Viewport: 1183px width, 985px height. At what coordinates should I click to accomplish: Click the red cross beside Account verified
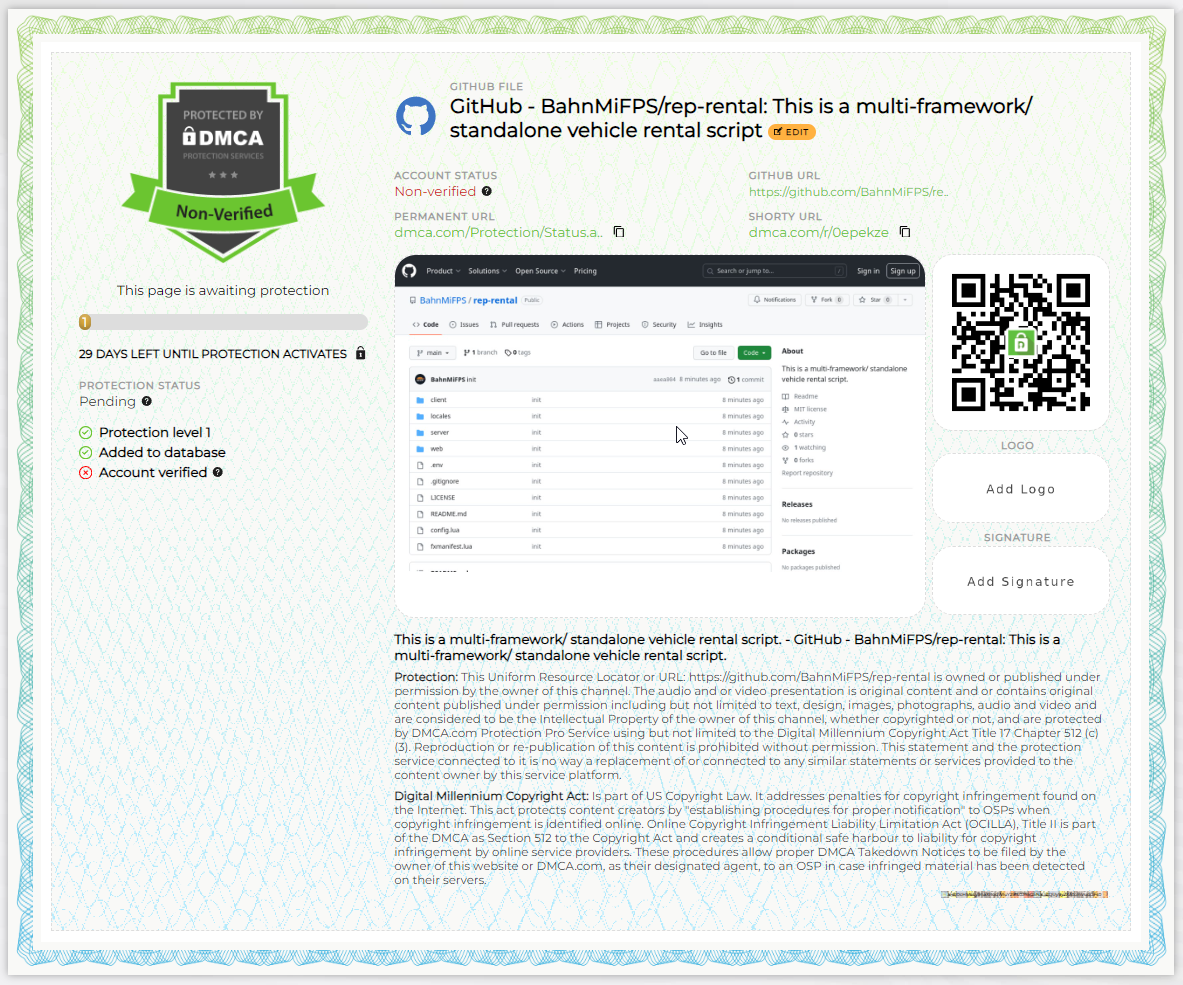click(85, 472)
